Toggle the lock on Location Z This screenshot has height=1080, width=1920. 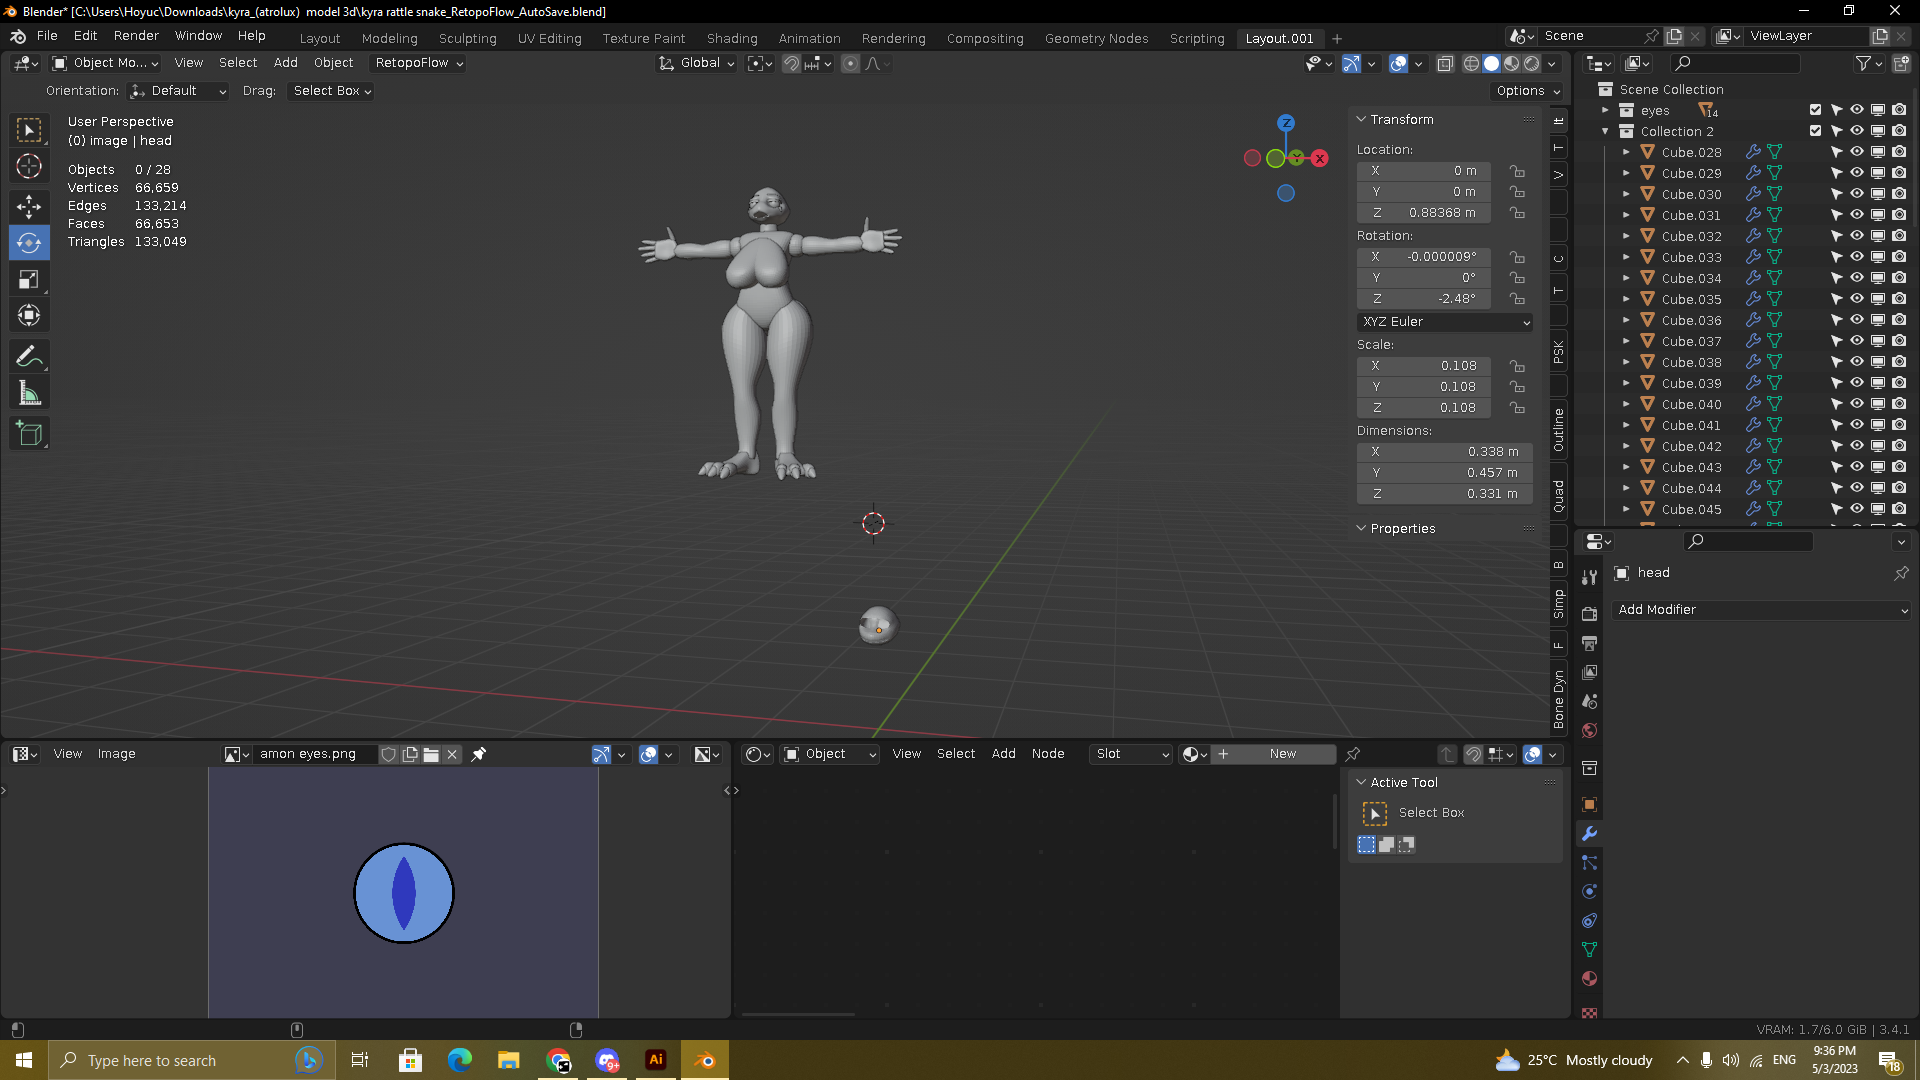pos(1517,213)
